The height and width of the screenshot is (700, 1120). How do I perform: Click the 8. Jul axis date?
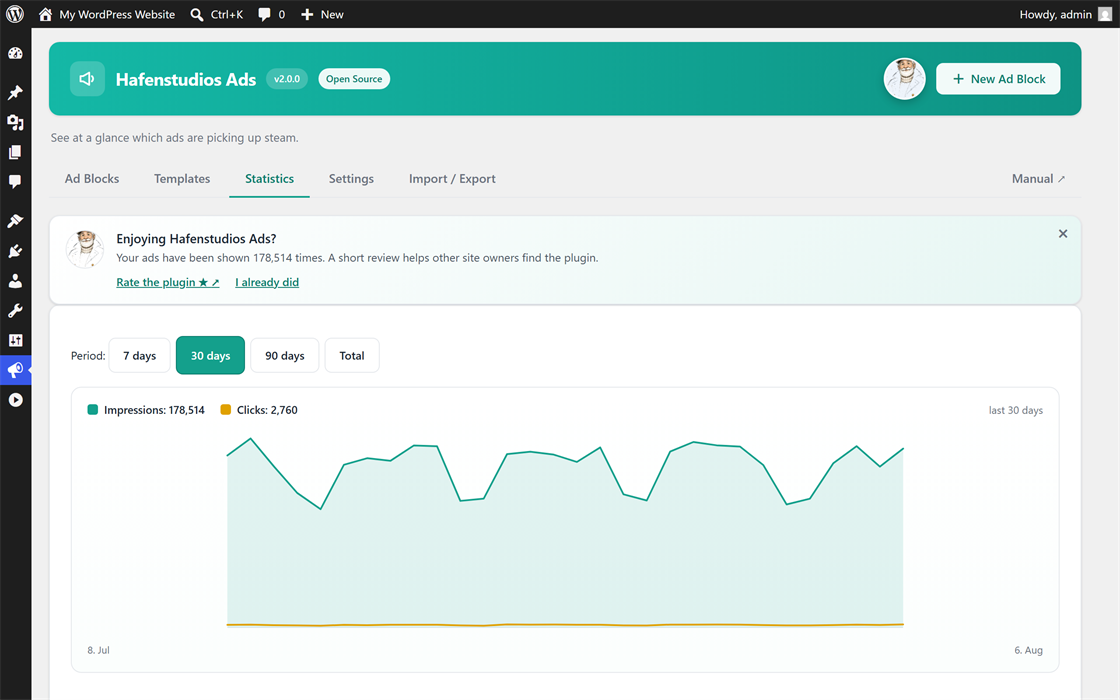click(x=99, y=650)
